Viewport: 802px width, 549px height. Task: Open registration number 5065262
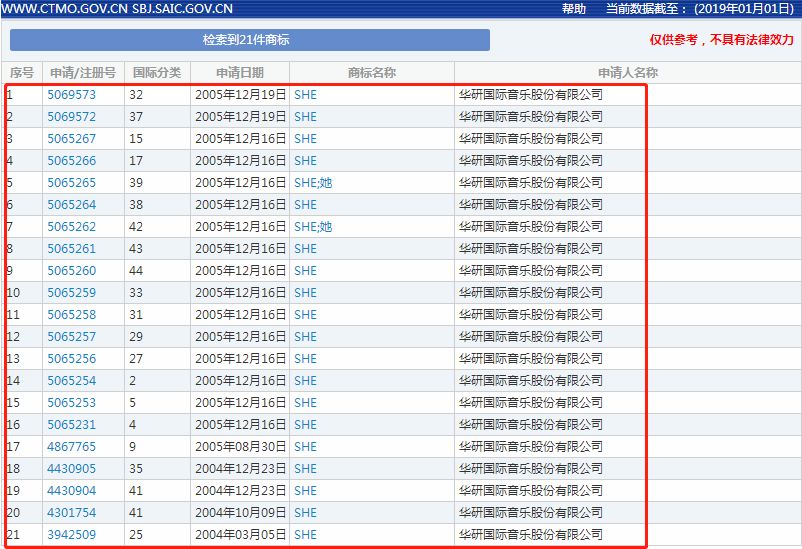72,227
